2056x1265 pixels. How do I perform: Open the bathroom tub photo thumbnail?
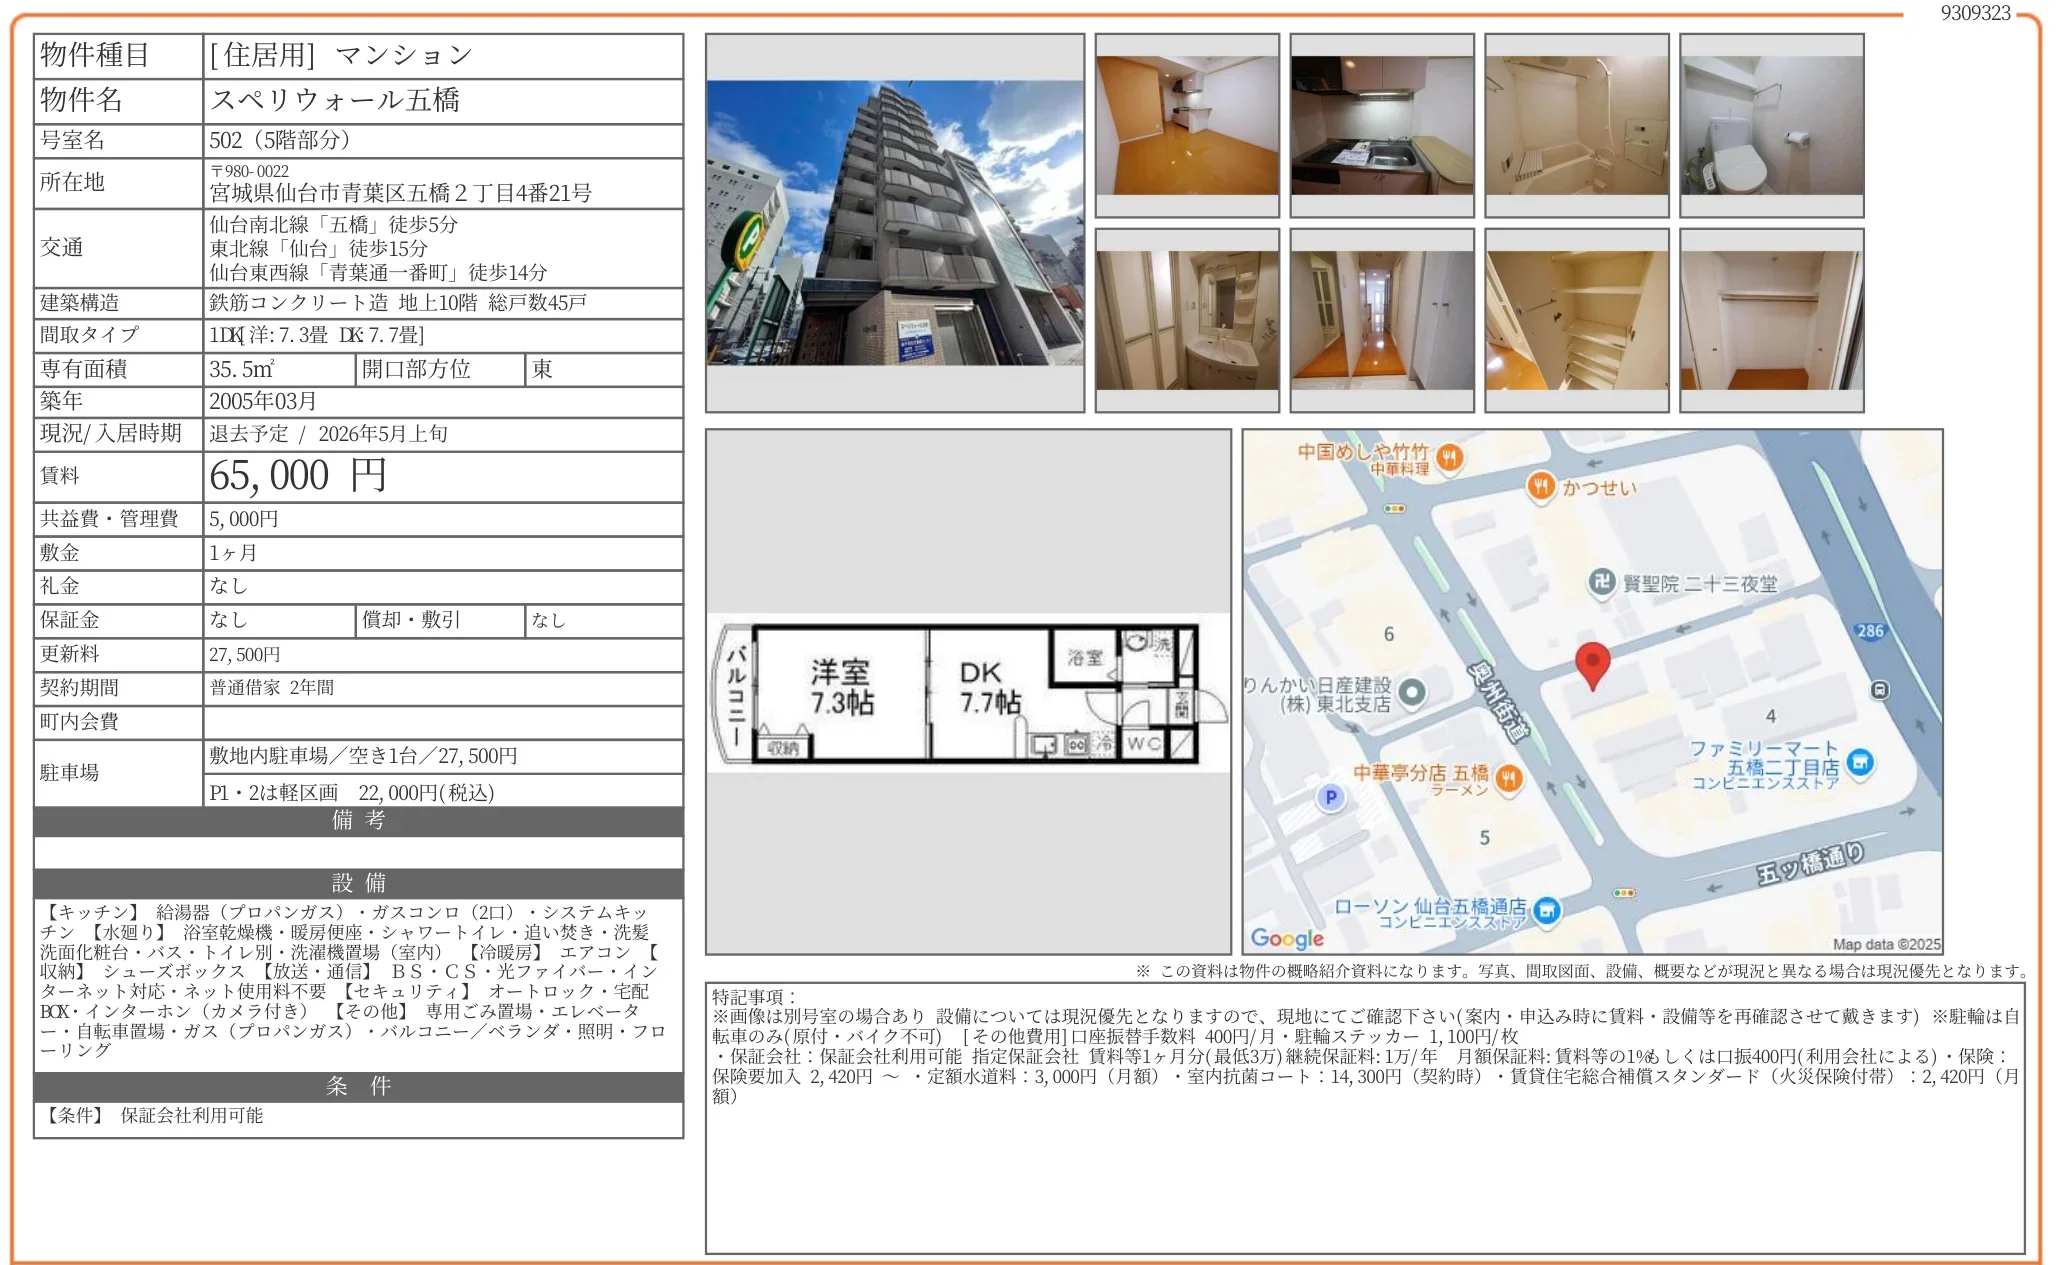[x=1576, y=125]
